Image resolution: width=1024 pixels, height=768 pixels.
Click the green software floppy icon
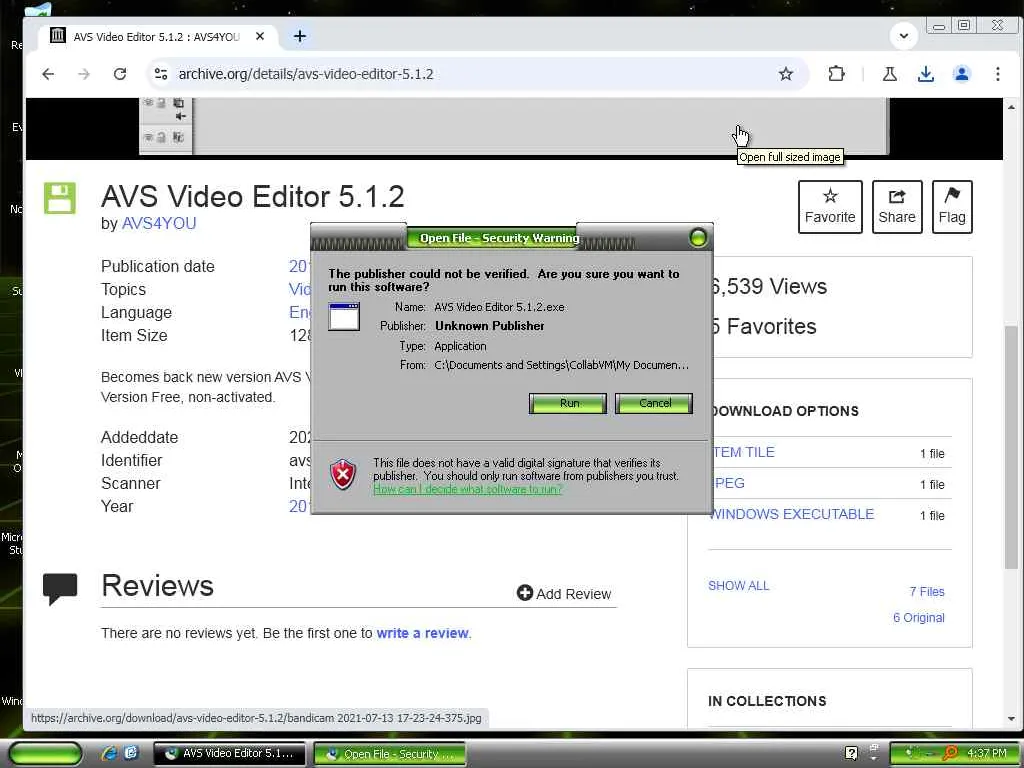[60, 198]
